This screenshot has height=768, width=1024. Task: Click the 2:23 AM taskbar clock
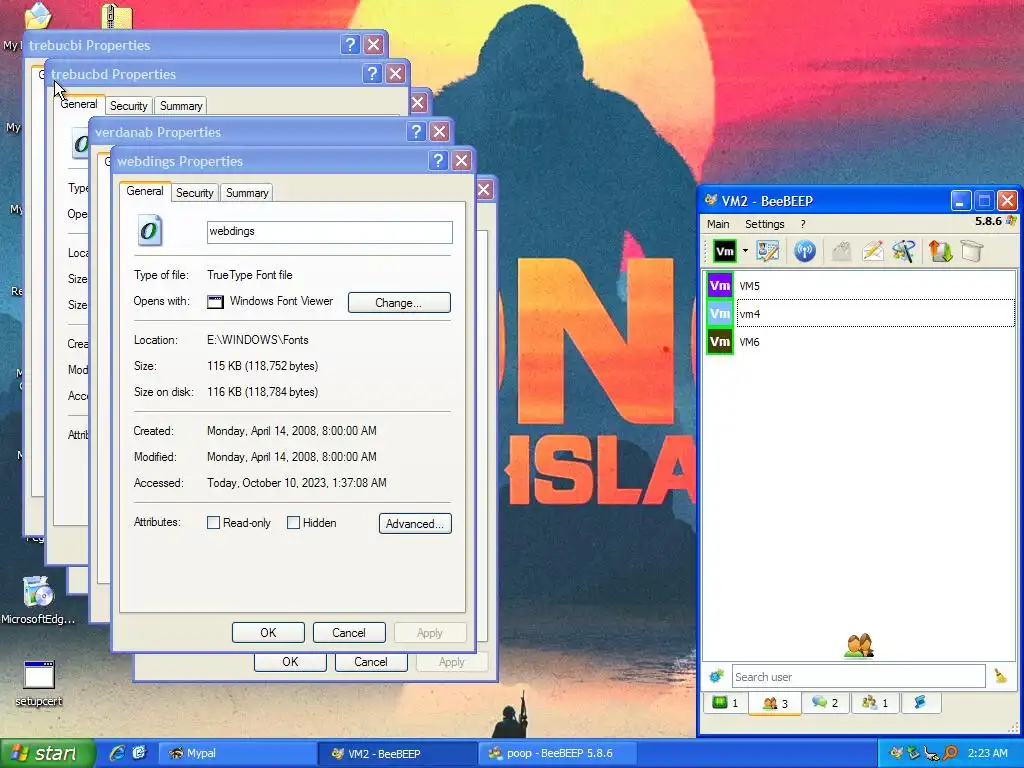coord(987,753)
